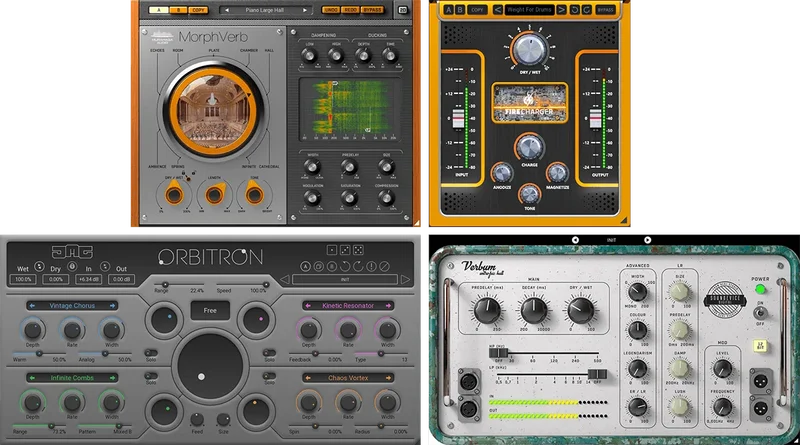This screenshot has height=445, width=800.
Task: Click the Wet 100.0% value field
Action: pyautogui.click(x=23, y=279)
